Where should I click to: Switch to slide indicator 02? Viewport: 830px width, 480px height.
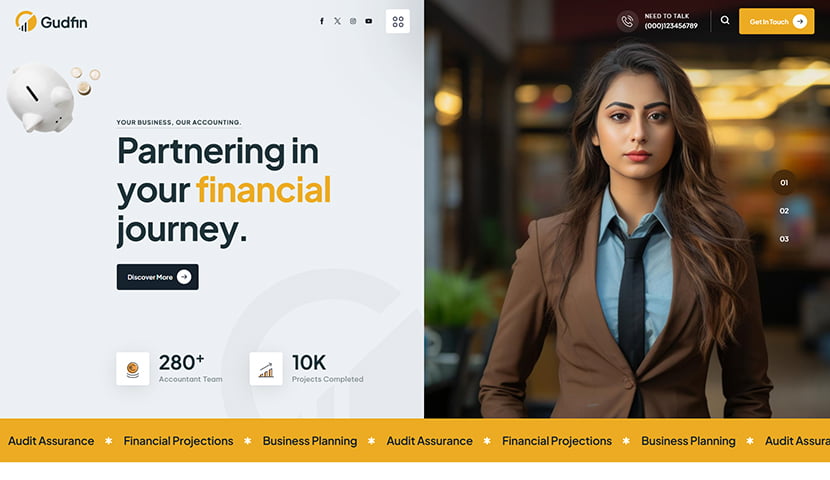[784, 211]
